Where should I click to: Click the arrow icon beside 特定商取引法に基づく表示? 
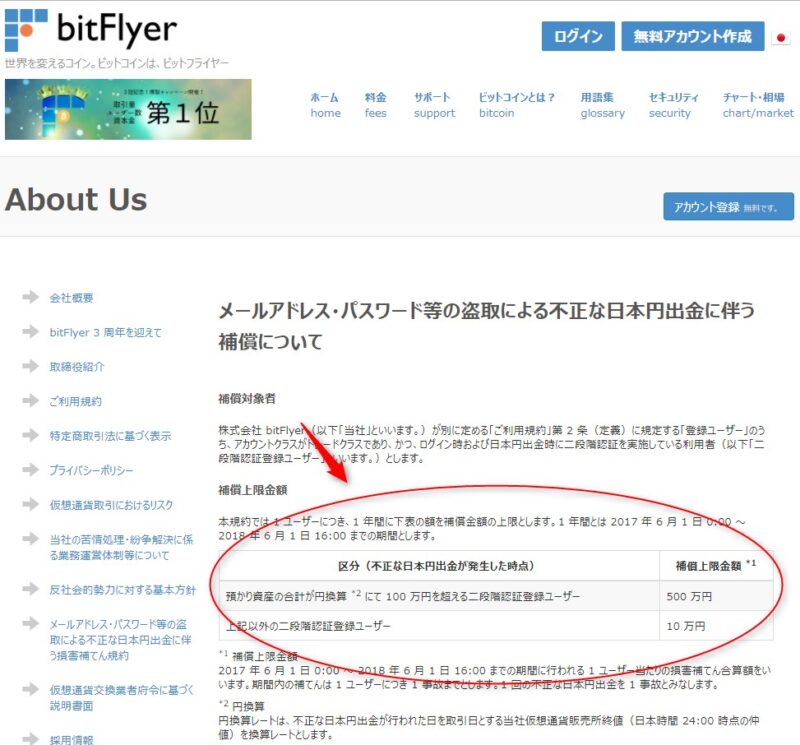[31, 435]
